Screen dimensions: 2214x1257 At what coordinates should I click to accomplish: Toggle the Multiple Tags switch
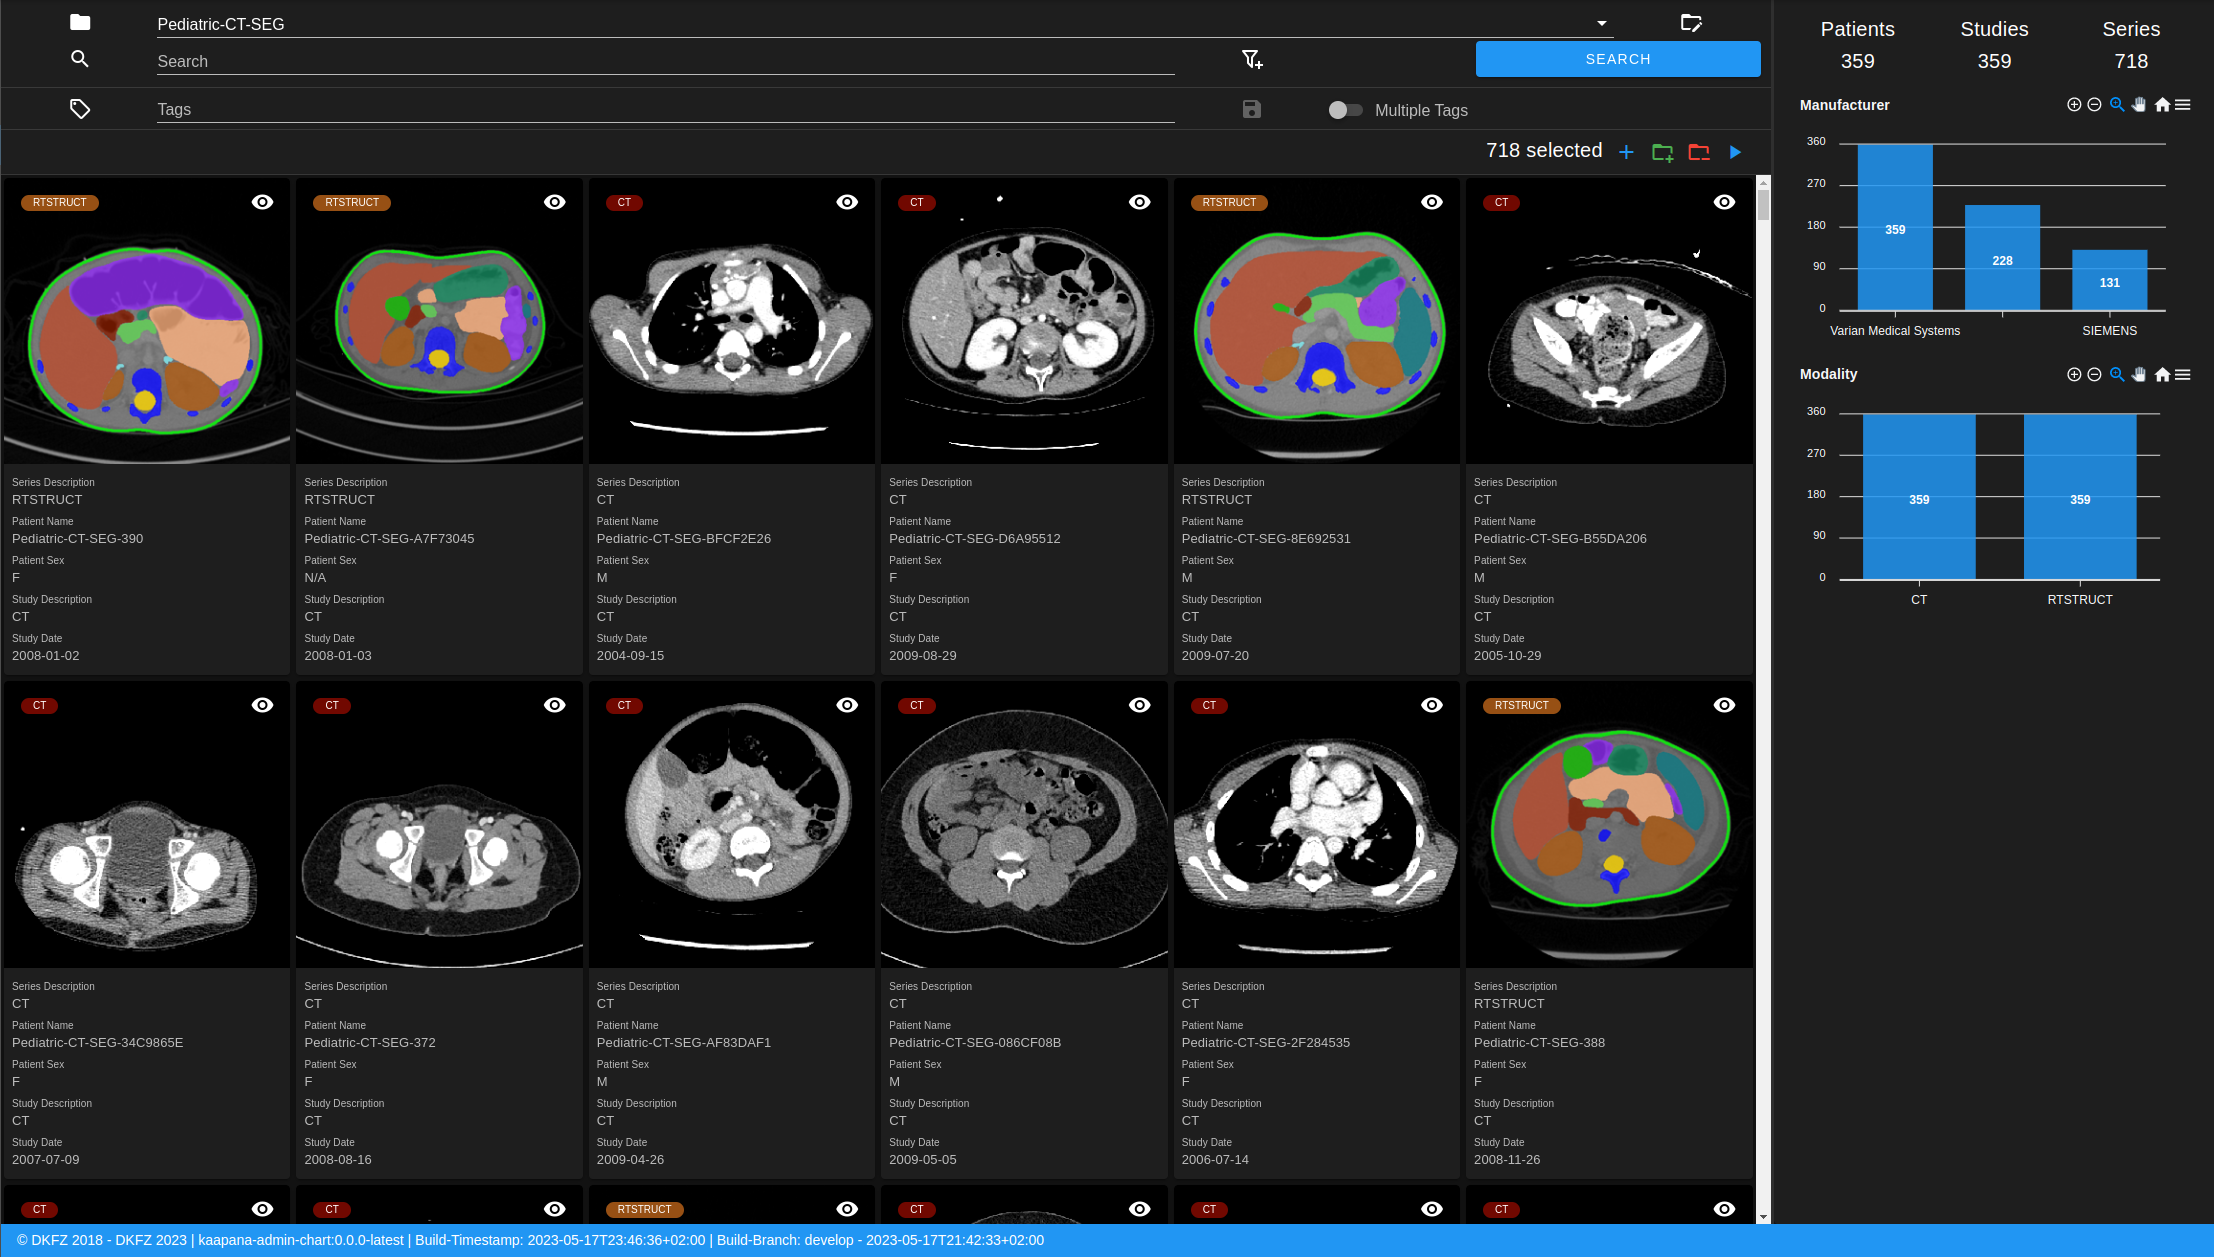pyautogui.click(x=1345, y=110)
